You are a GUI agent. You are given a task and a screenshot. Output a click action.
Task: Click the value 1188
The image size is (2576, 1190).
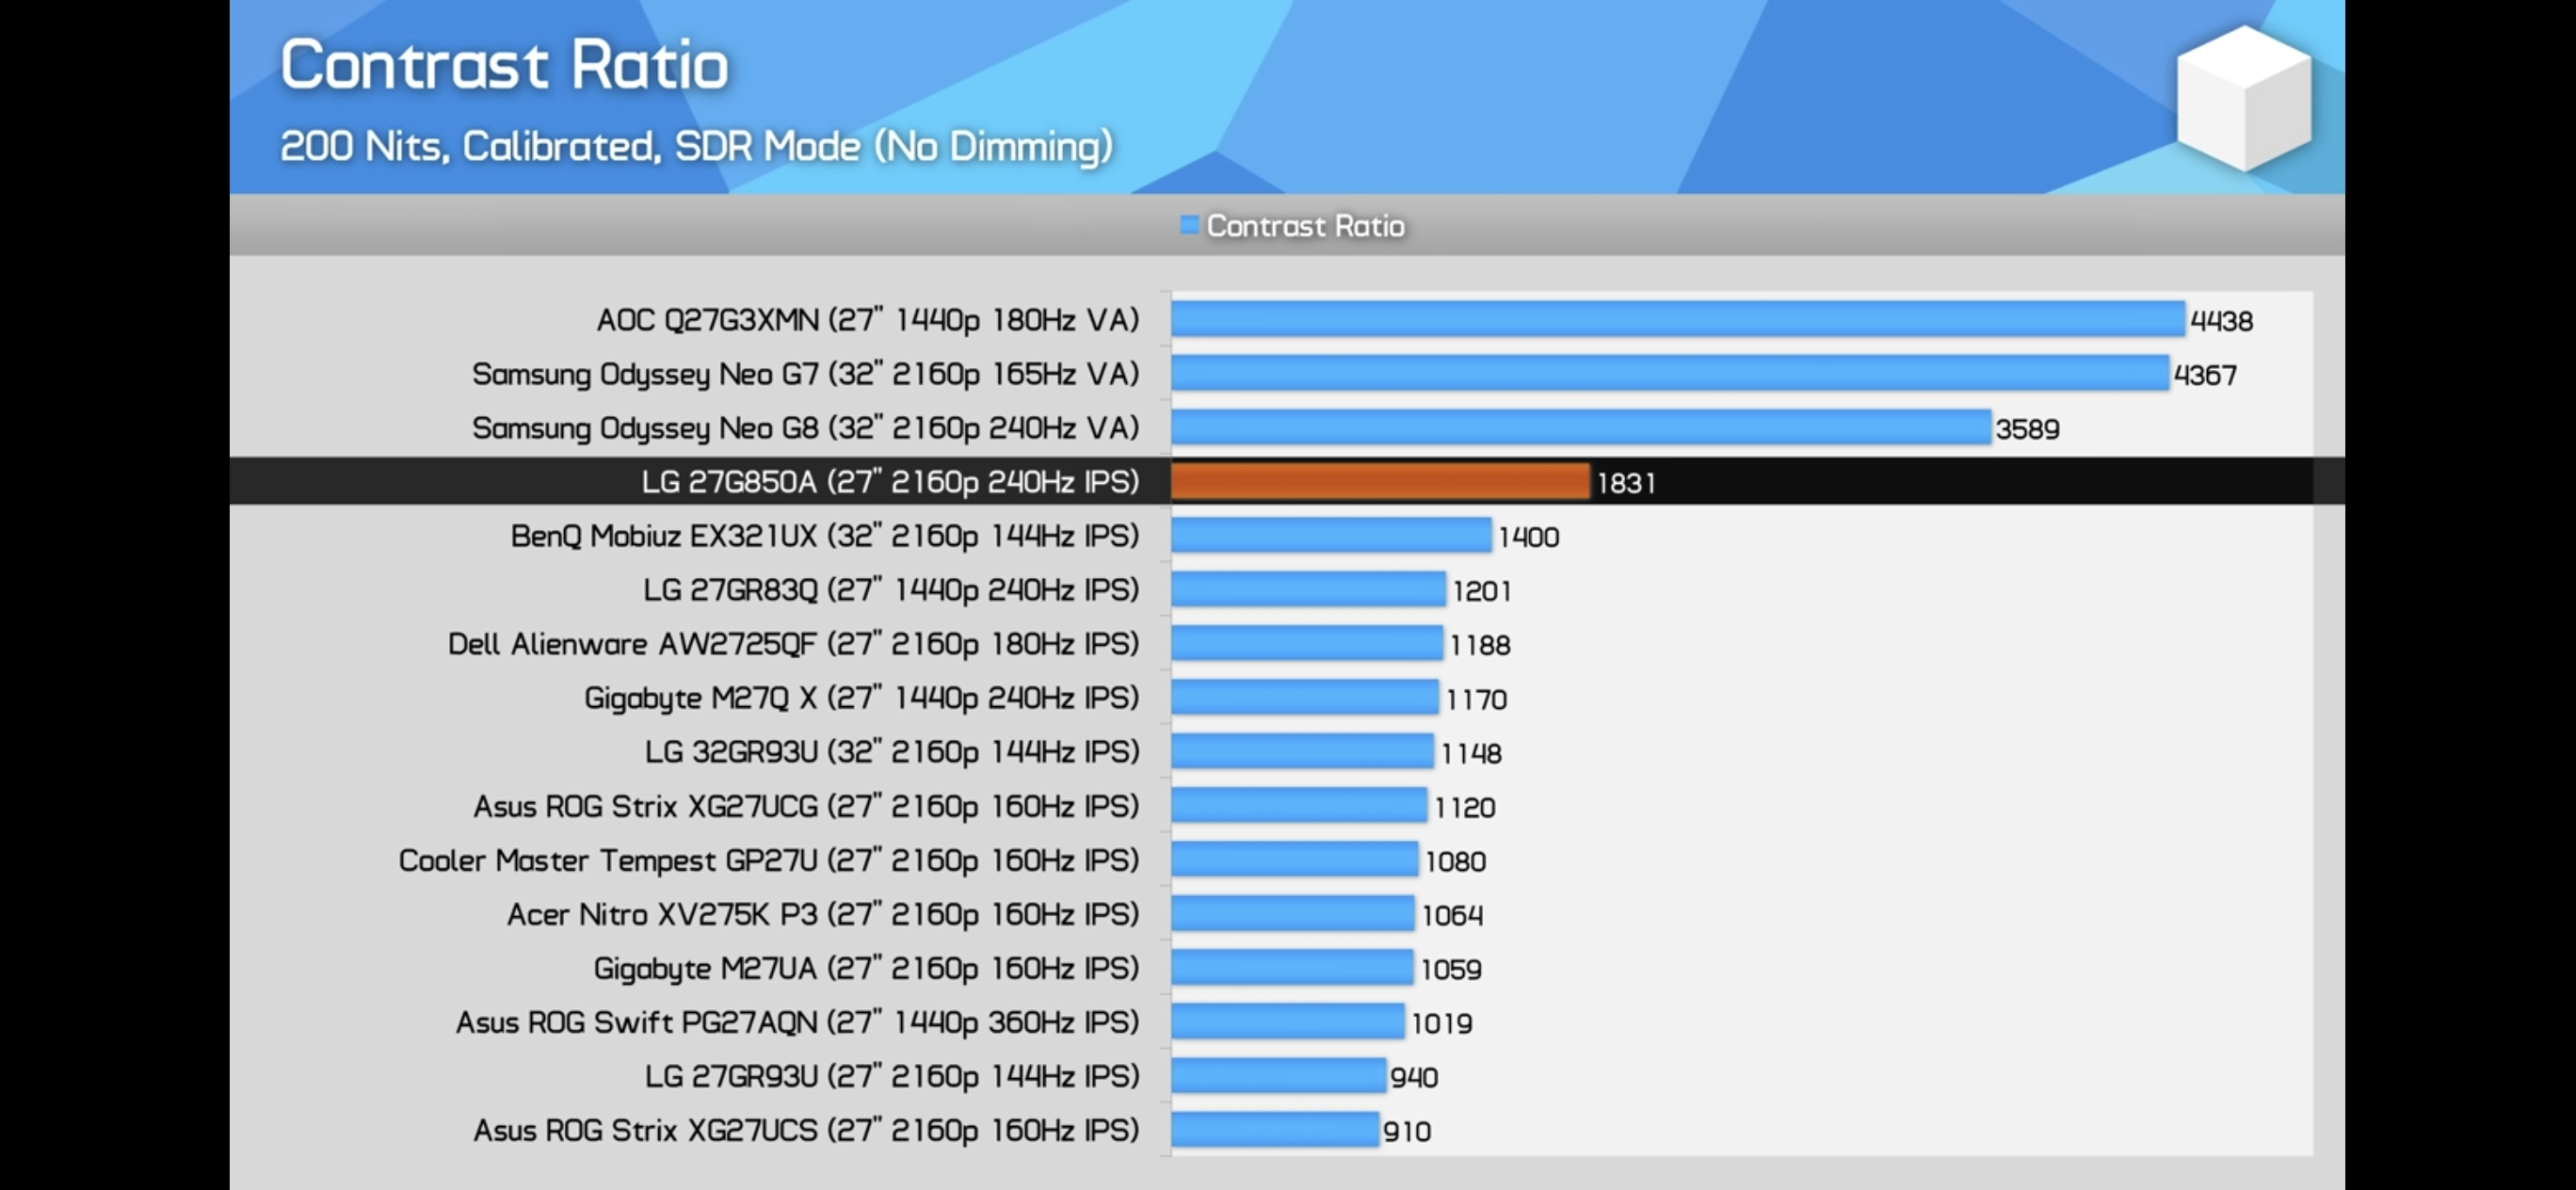pos(1480,645)
